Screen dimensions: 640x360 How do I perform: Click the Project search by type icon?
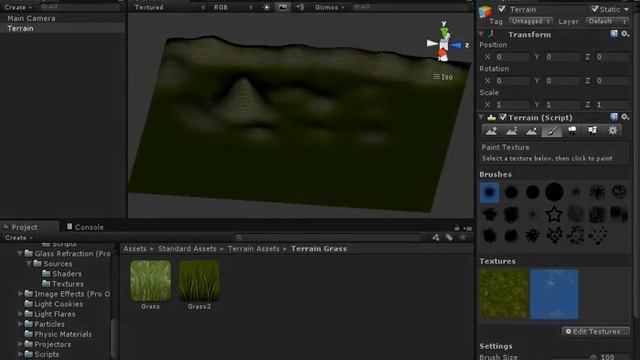[436, 238]
